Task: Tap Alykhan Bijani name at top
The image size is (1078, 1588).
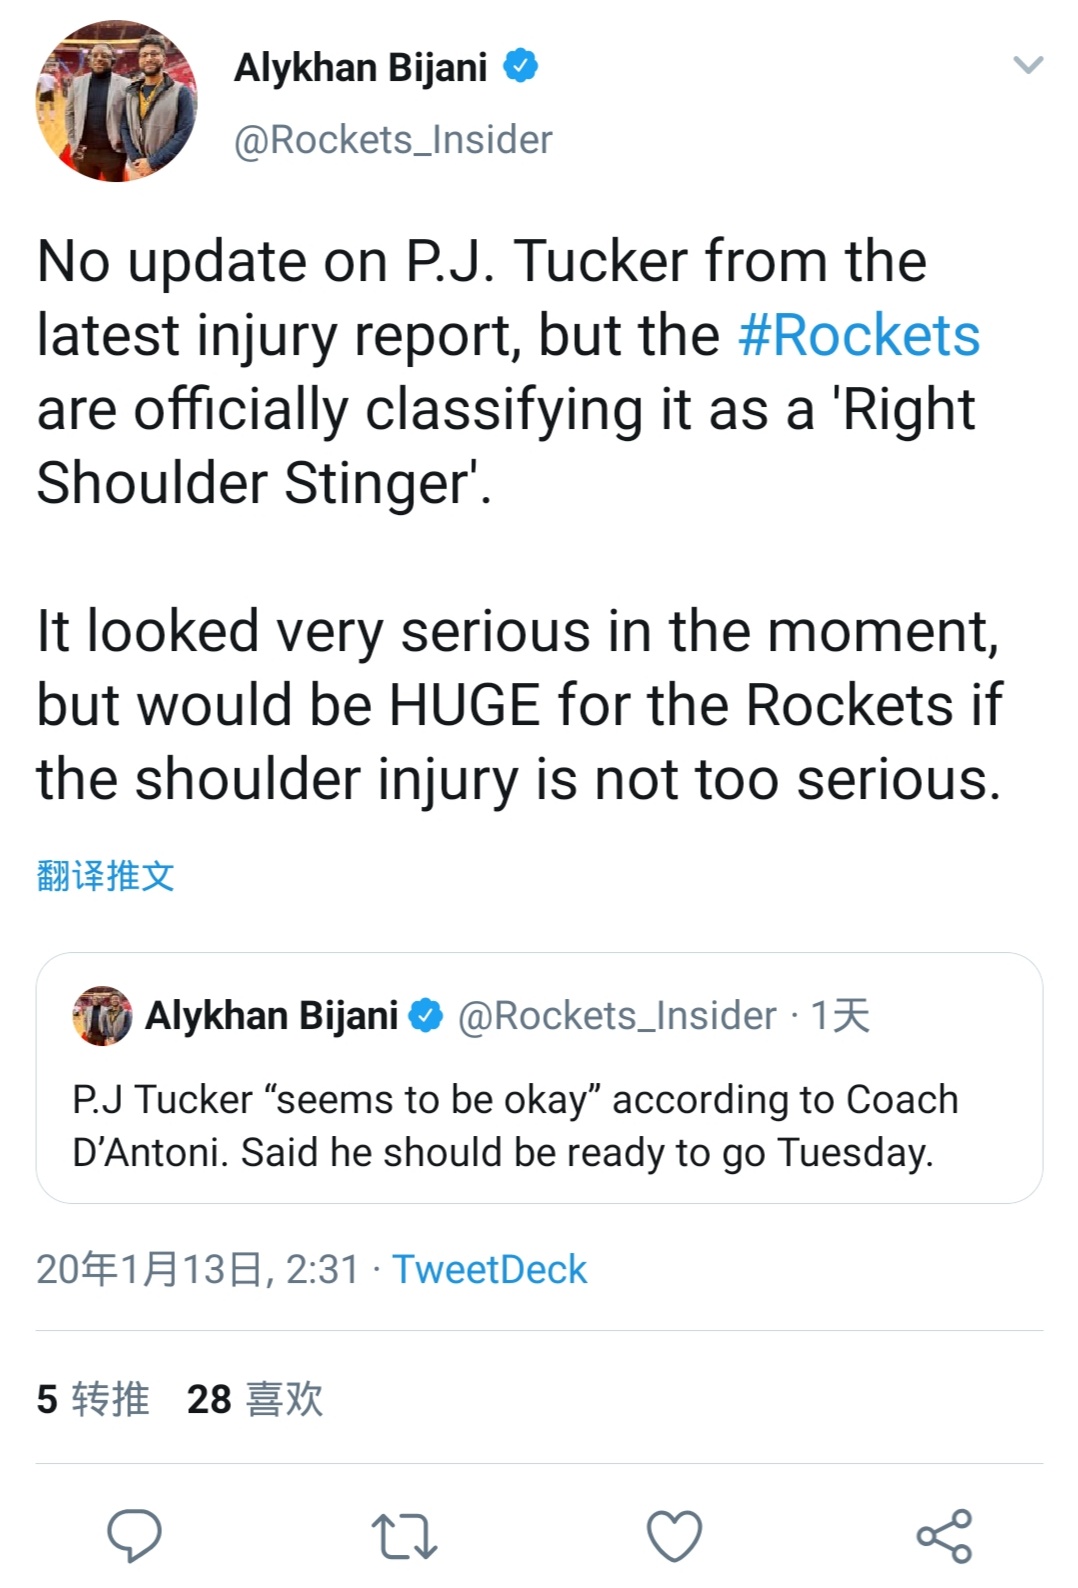Action: click(360, 68)
